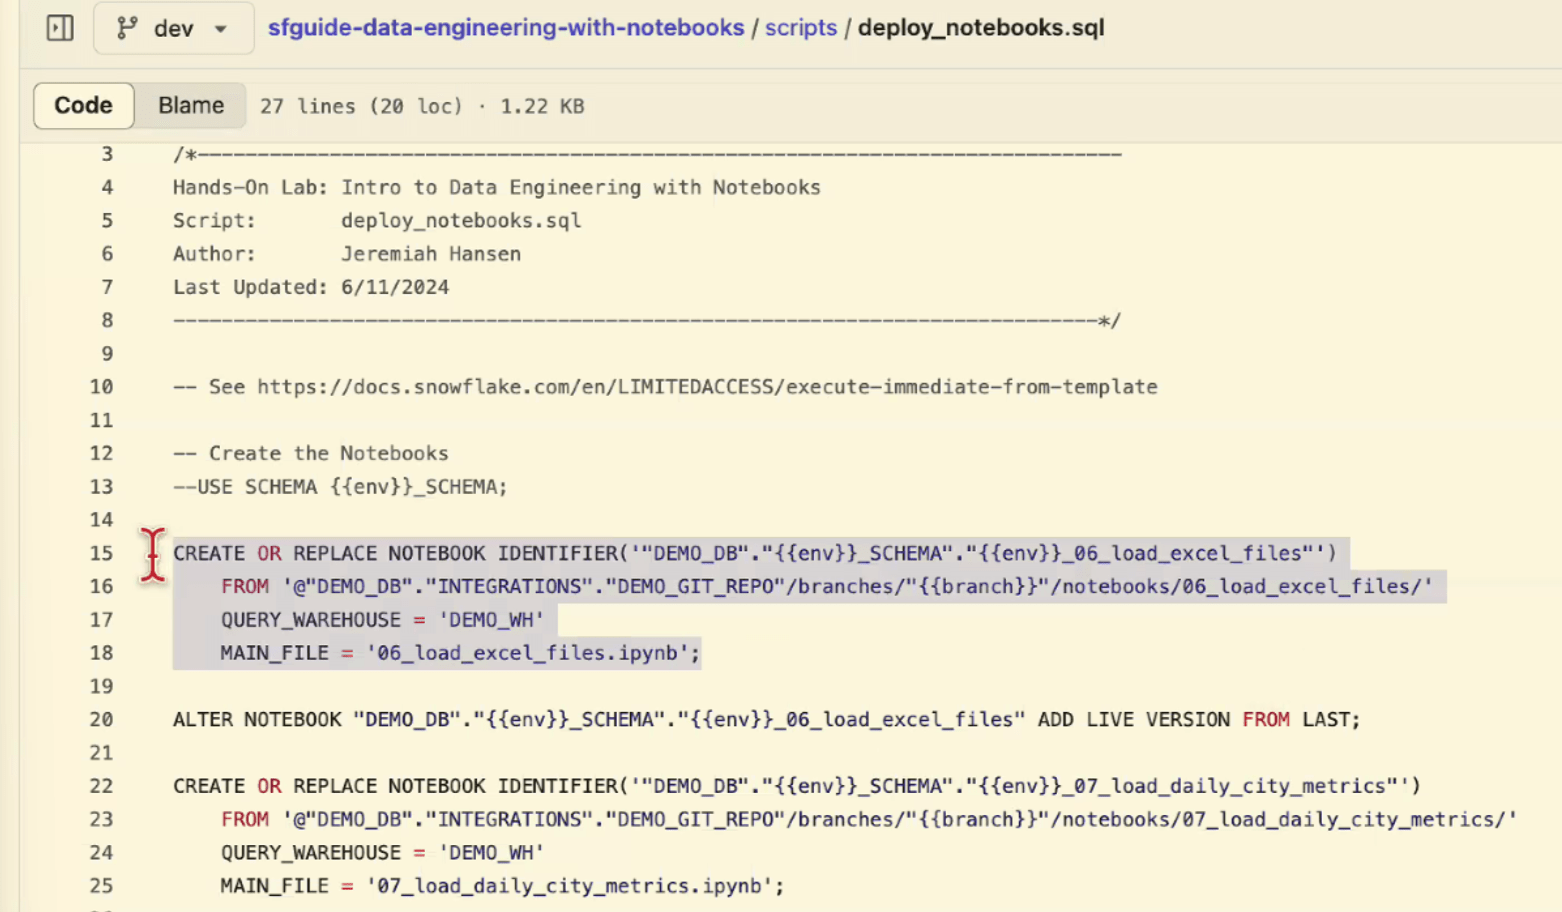Click the FROM line for notebooks/07_load_daily_city_metrics/
The height and width of the screenshot is (912, 1562).
[869, 819]
